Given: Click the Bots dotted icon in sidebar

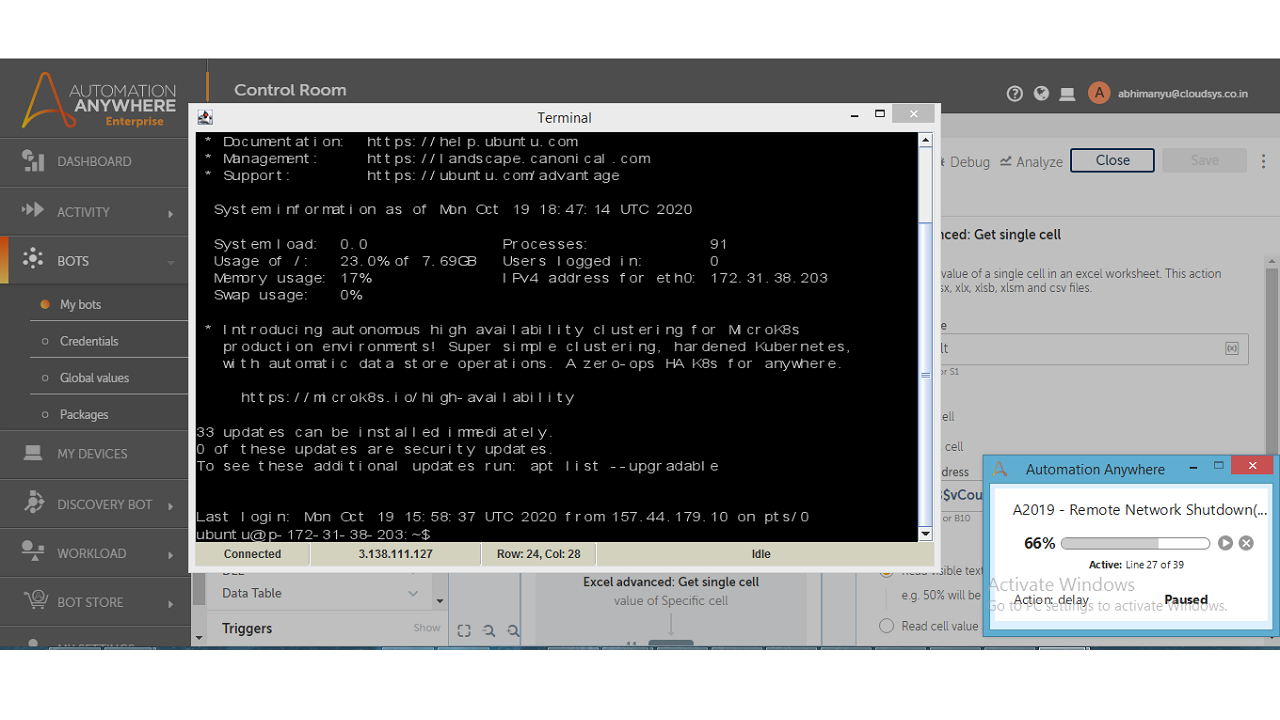Looking at the screenshot, I should pyautogui.click(x=33, y=259).
